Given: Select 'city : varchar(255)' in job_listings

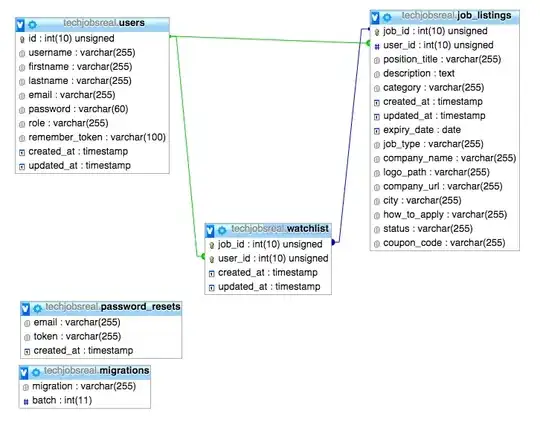Looking at the screenshot, I should point(445,200).
